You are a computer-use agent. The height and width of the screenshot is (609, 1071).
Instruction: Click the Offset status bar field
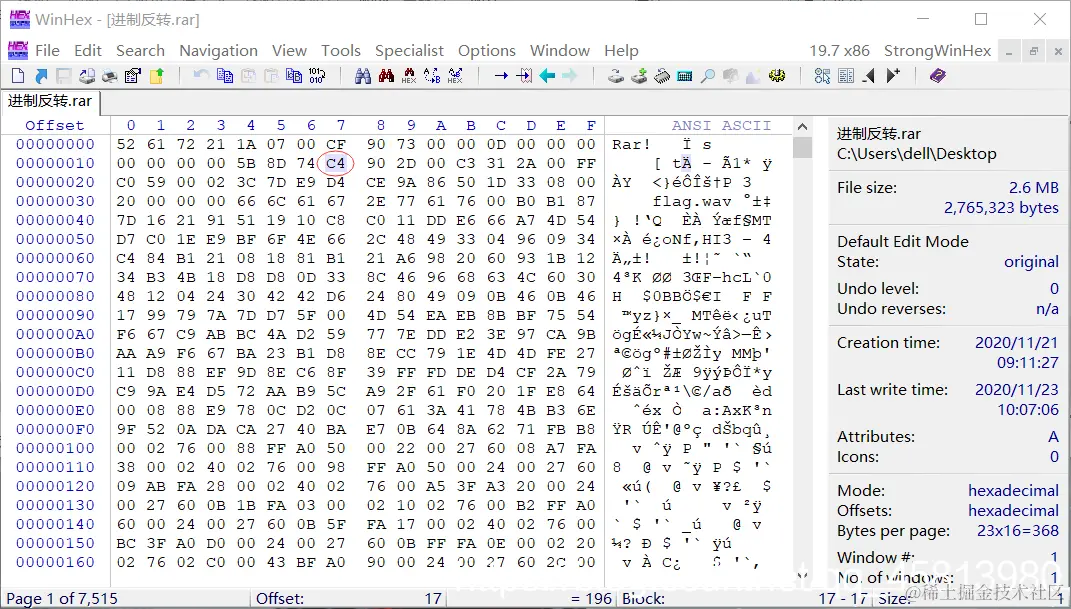pos(348,599)
